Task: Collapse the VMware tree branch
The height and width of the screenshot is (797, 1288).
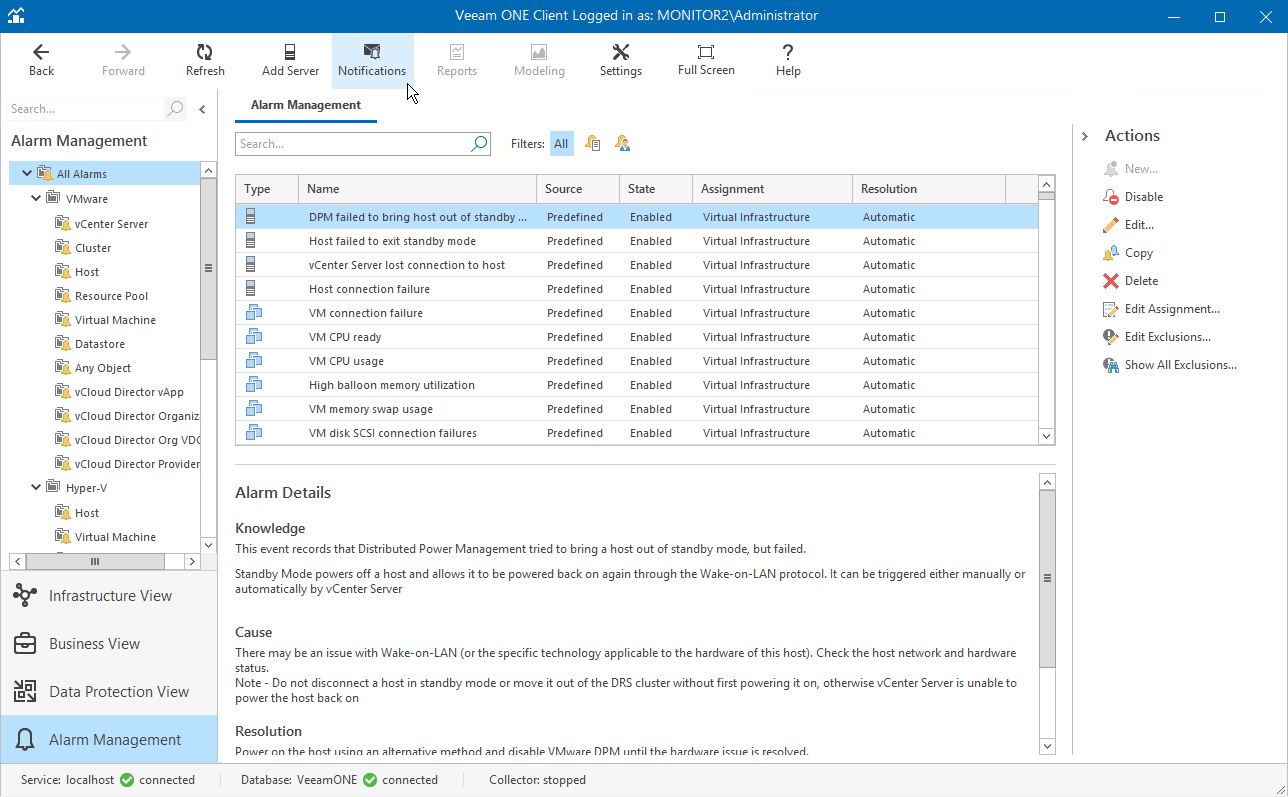Action: (36, 198)
